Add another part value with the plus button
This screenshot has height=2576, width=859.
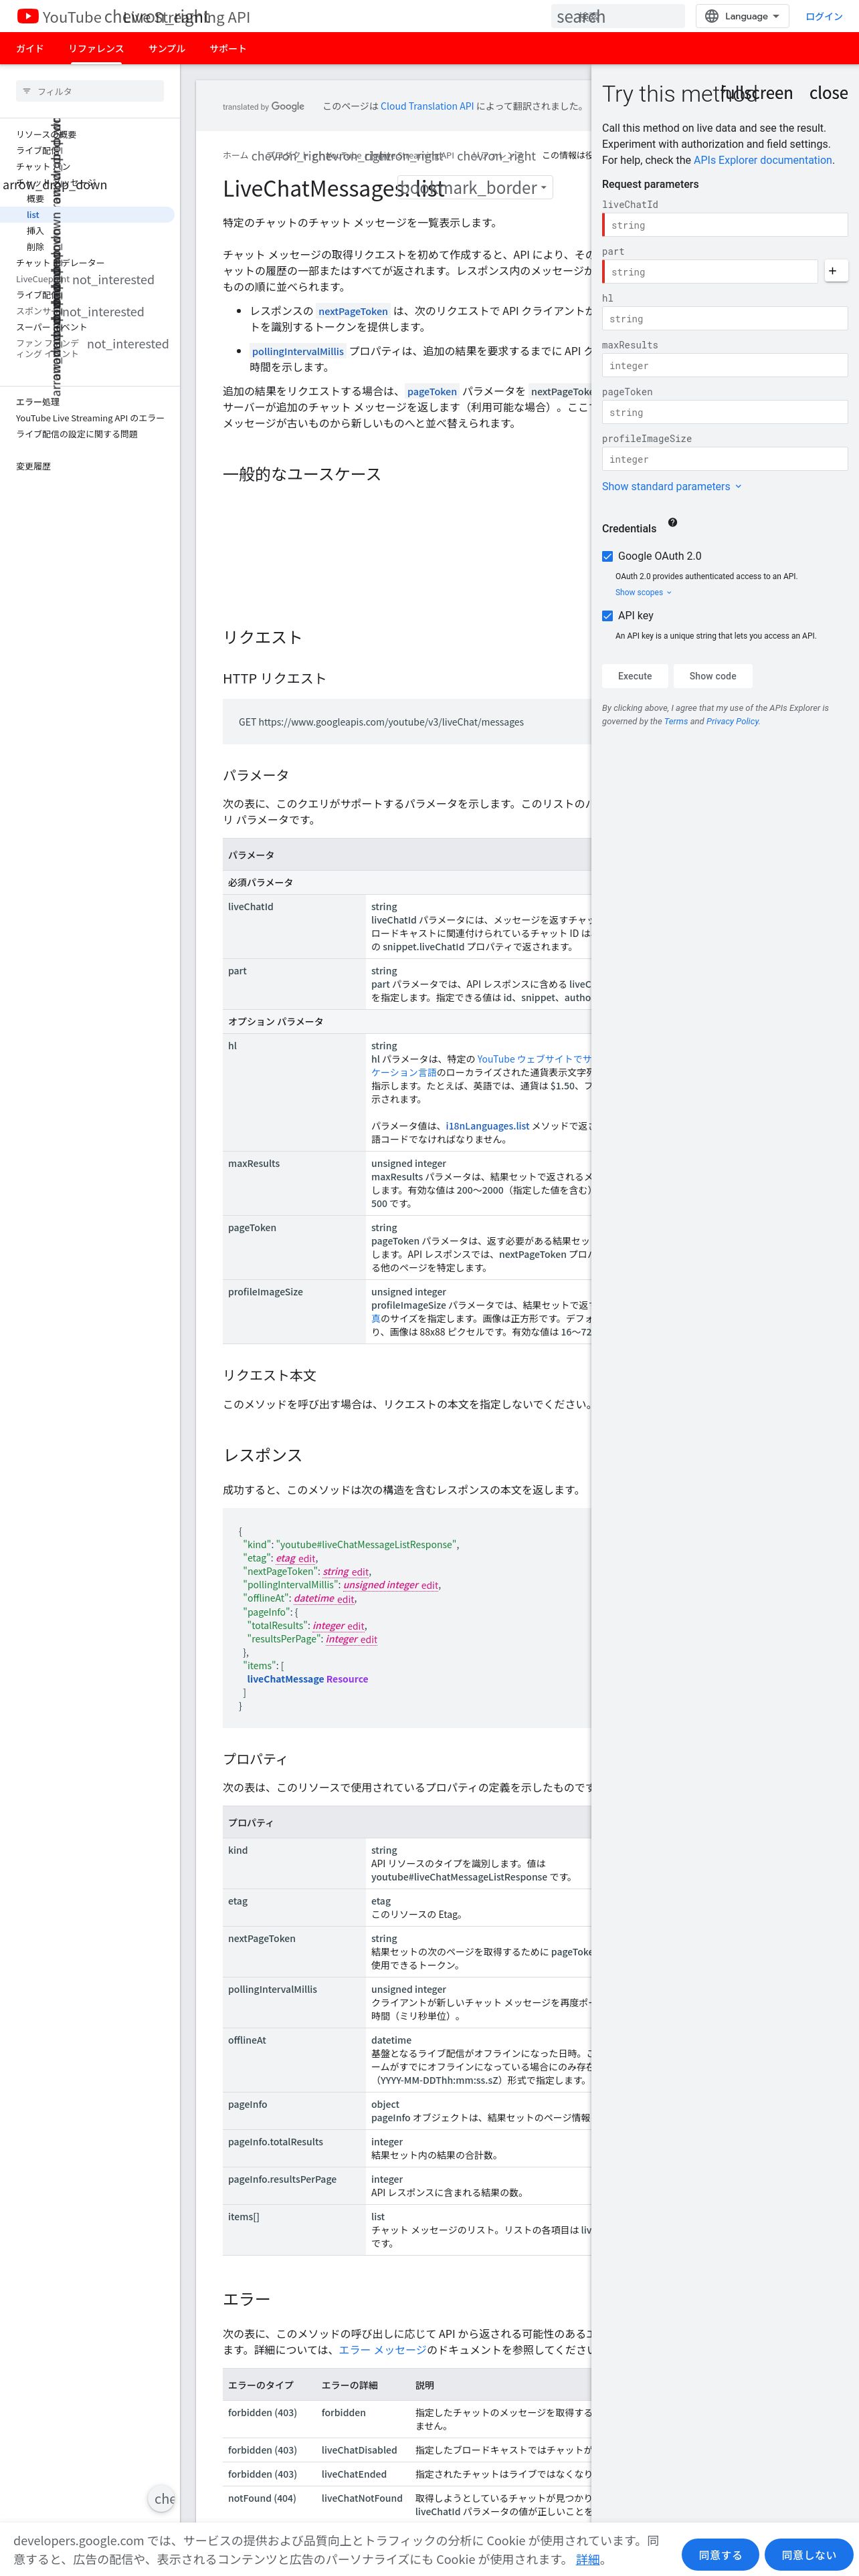[x=836, y=271]
